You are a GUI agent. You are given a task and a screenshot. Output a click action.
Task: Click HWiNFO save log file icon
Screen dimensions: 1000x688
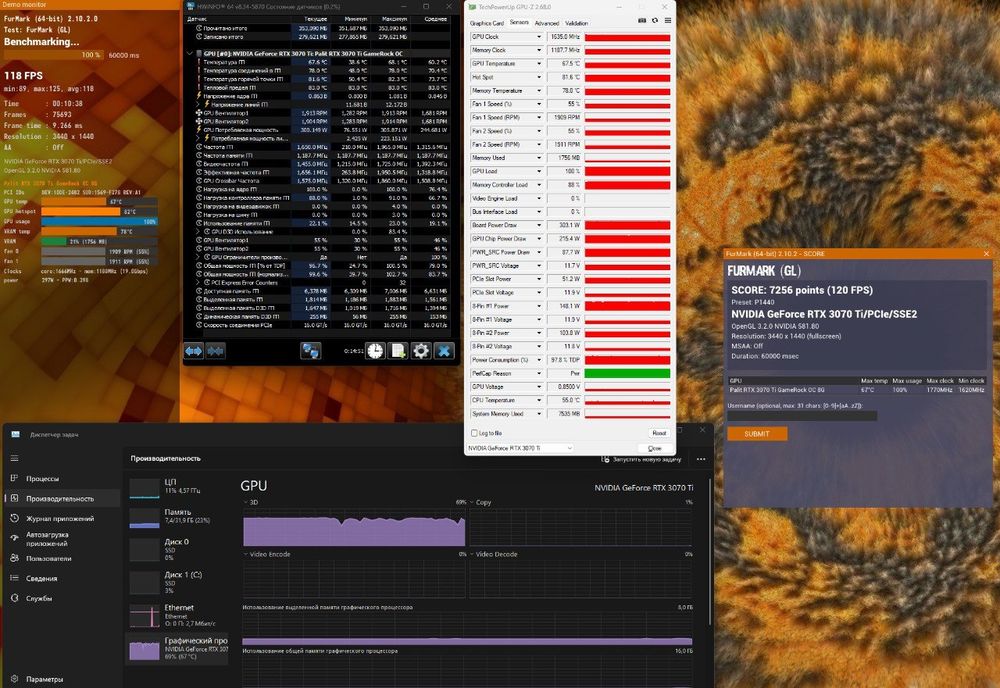[398, 351]
